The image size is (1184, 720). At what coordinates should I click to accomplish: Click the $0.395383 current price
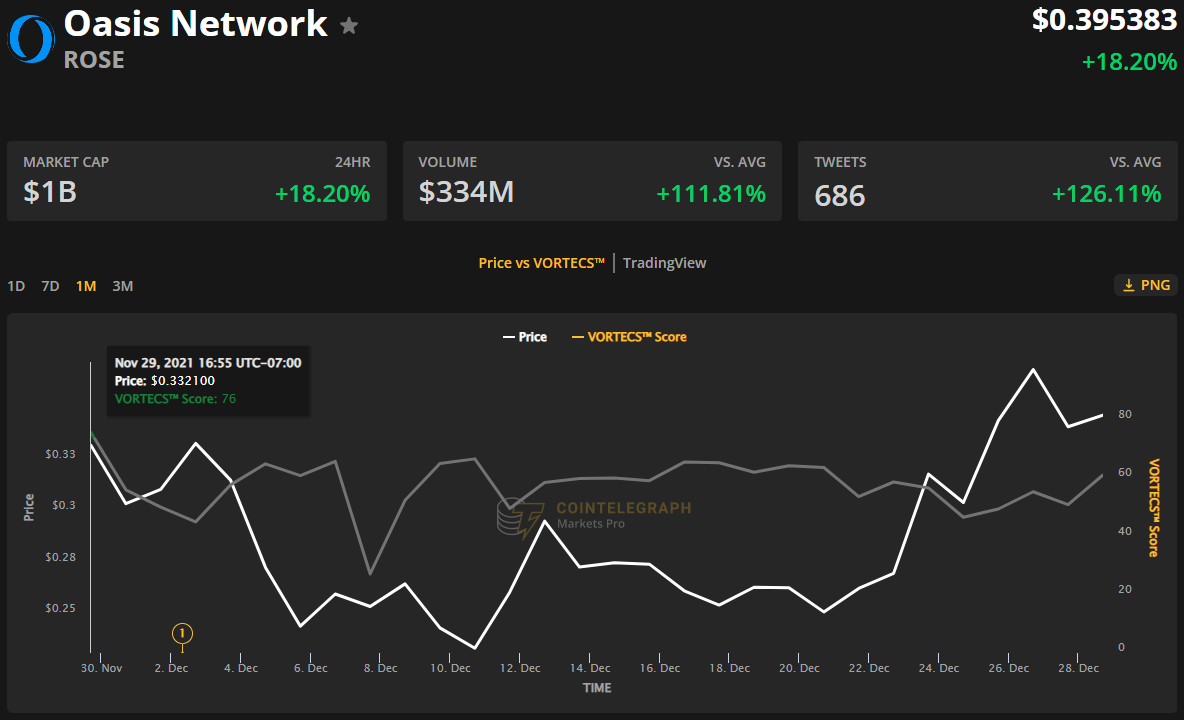coord(1104,19)
